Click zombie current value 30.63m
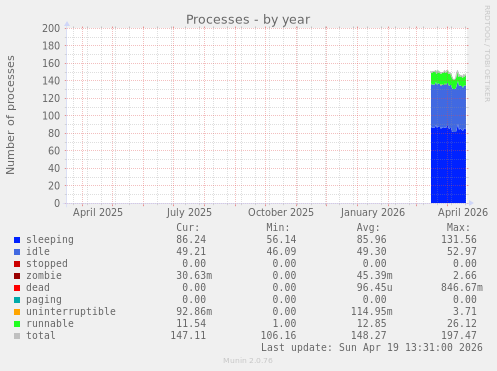 (194, 275)
